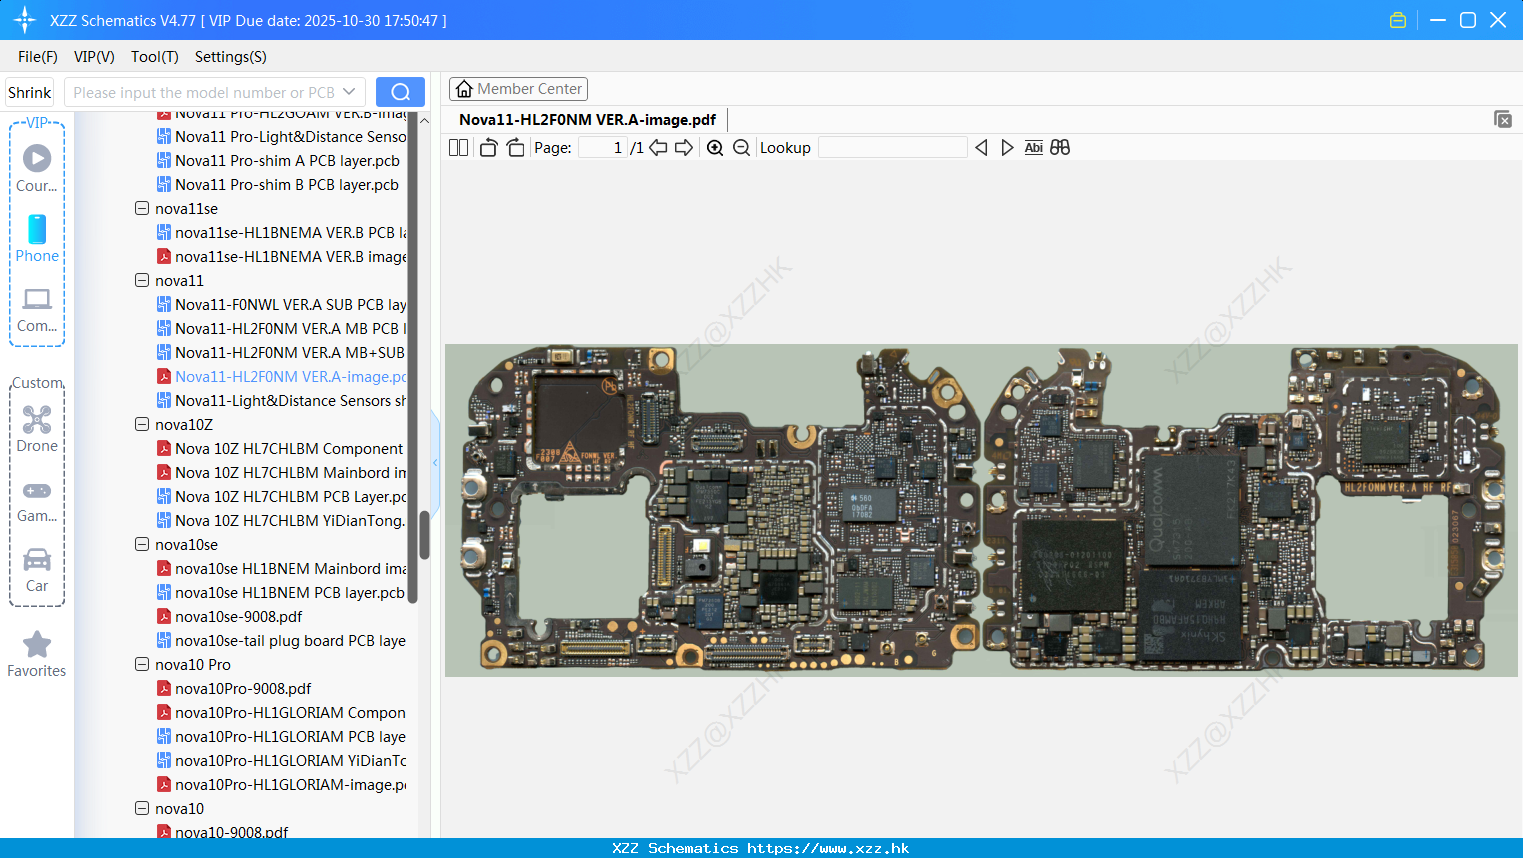1523x858 pixels.
Task: Toggle the two-page view icon
Action: pyautogui.click(x=458, y=148)
